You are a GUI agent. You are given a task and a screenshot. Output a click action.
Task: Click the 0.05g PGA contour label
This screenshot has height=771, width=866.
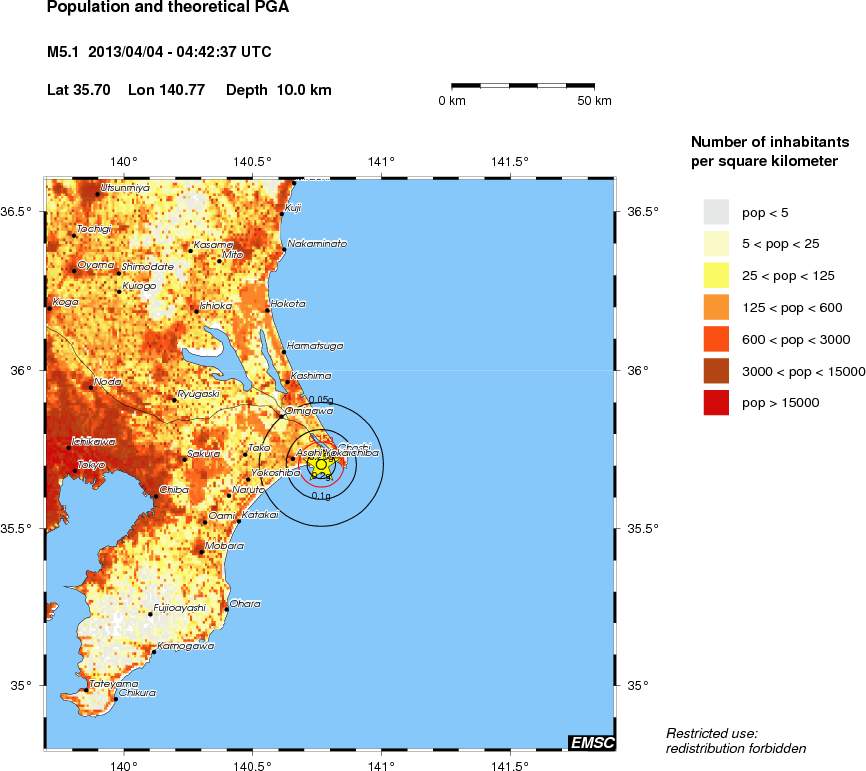pos(320,400)
